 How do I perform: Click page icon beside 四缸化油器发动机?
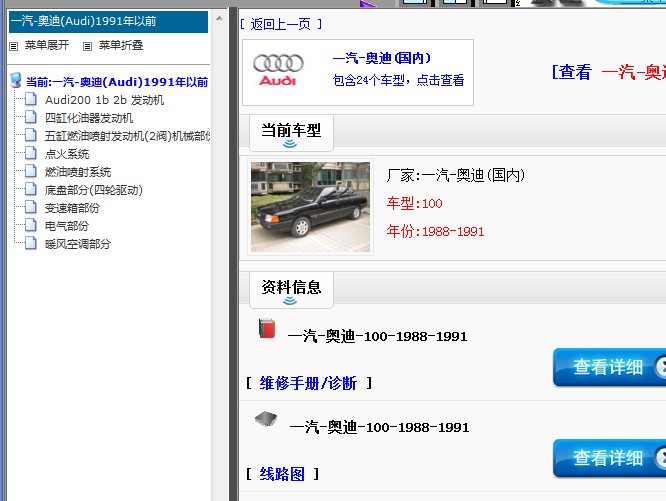pos(31,117)
